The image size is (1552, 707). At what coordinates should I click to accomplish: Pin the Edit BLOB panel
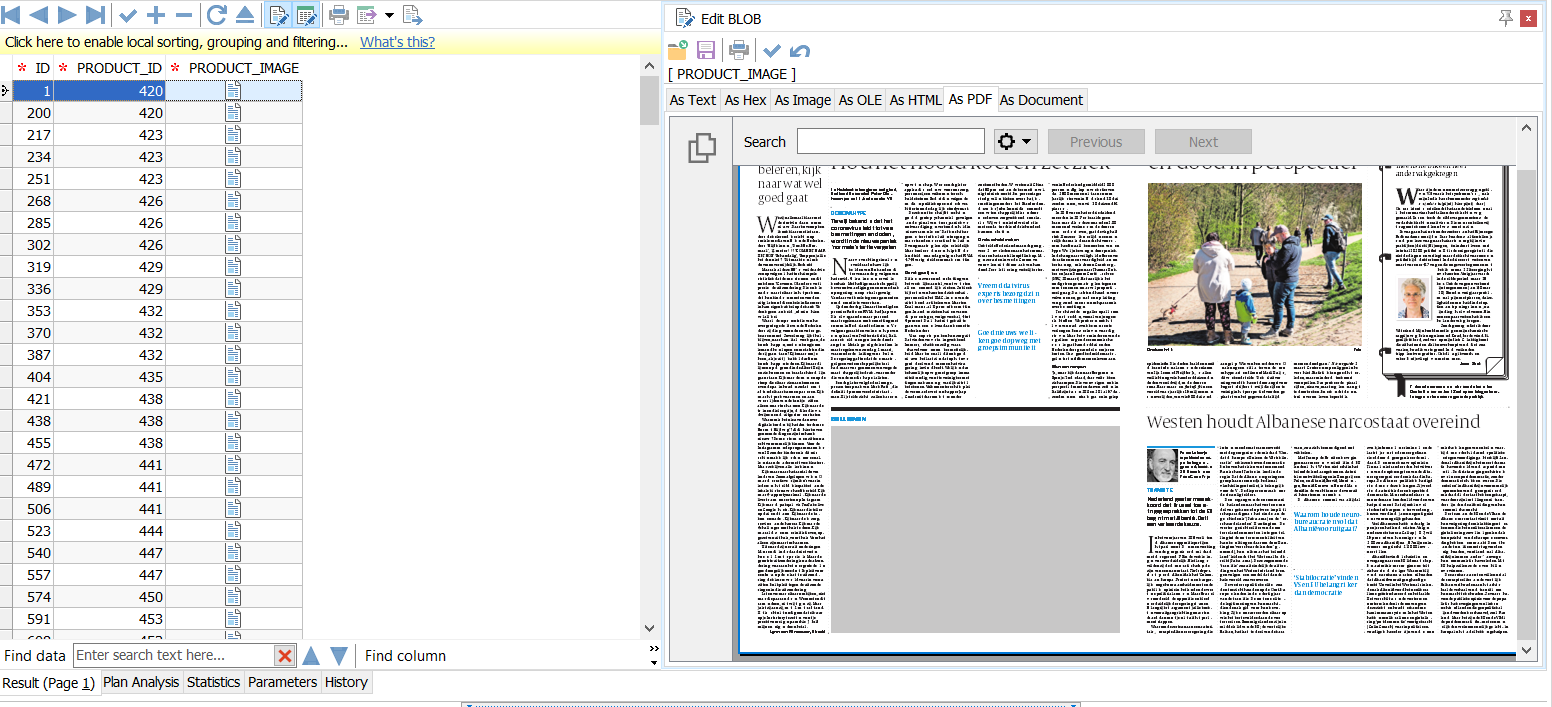(1506, 18)
